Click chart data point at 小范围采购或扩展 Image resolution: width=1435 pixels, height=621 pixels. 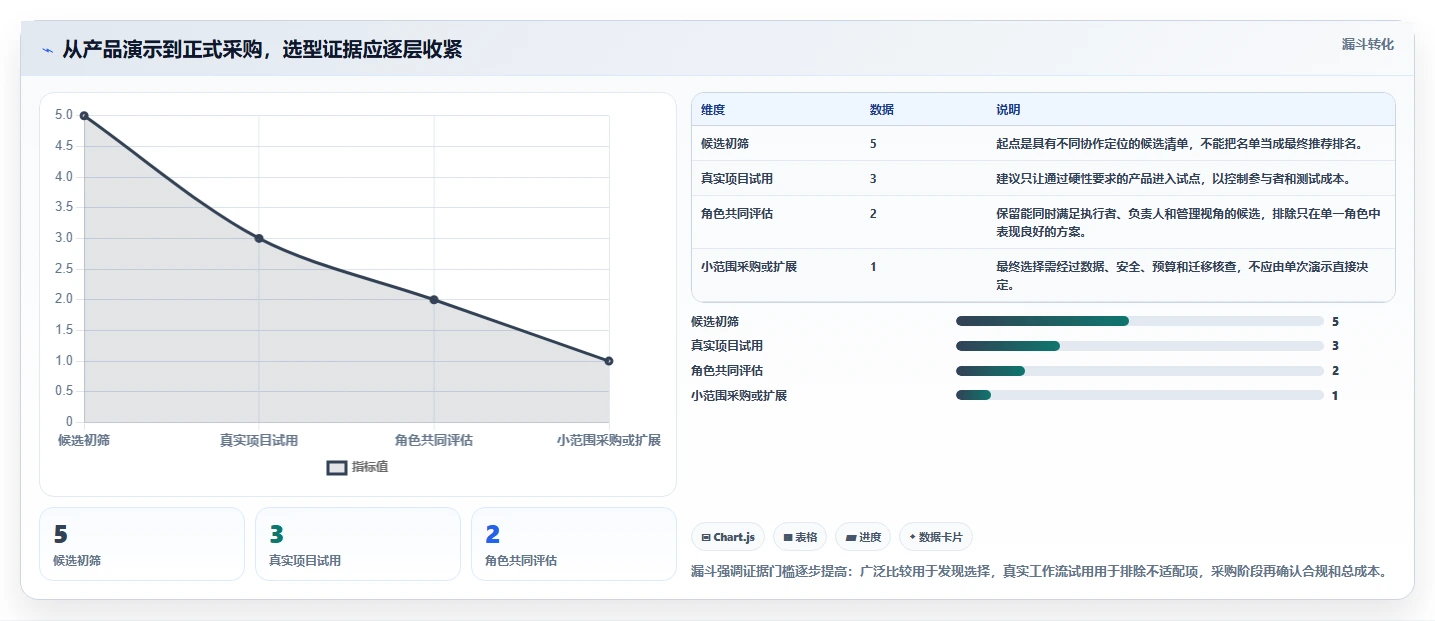tap(609, 361)
